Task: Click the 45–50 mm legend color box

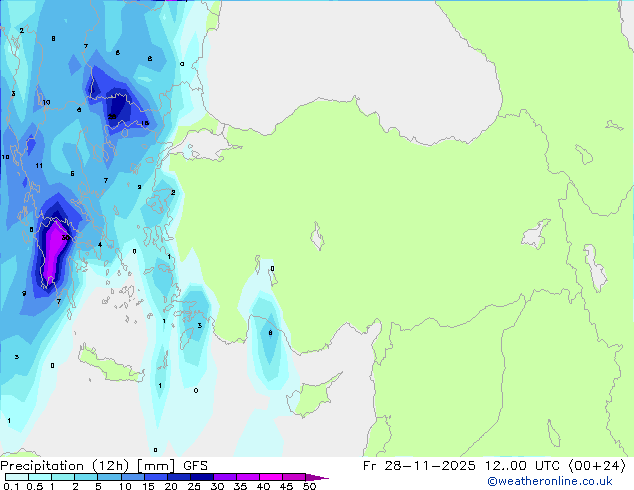Action: 294,477
